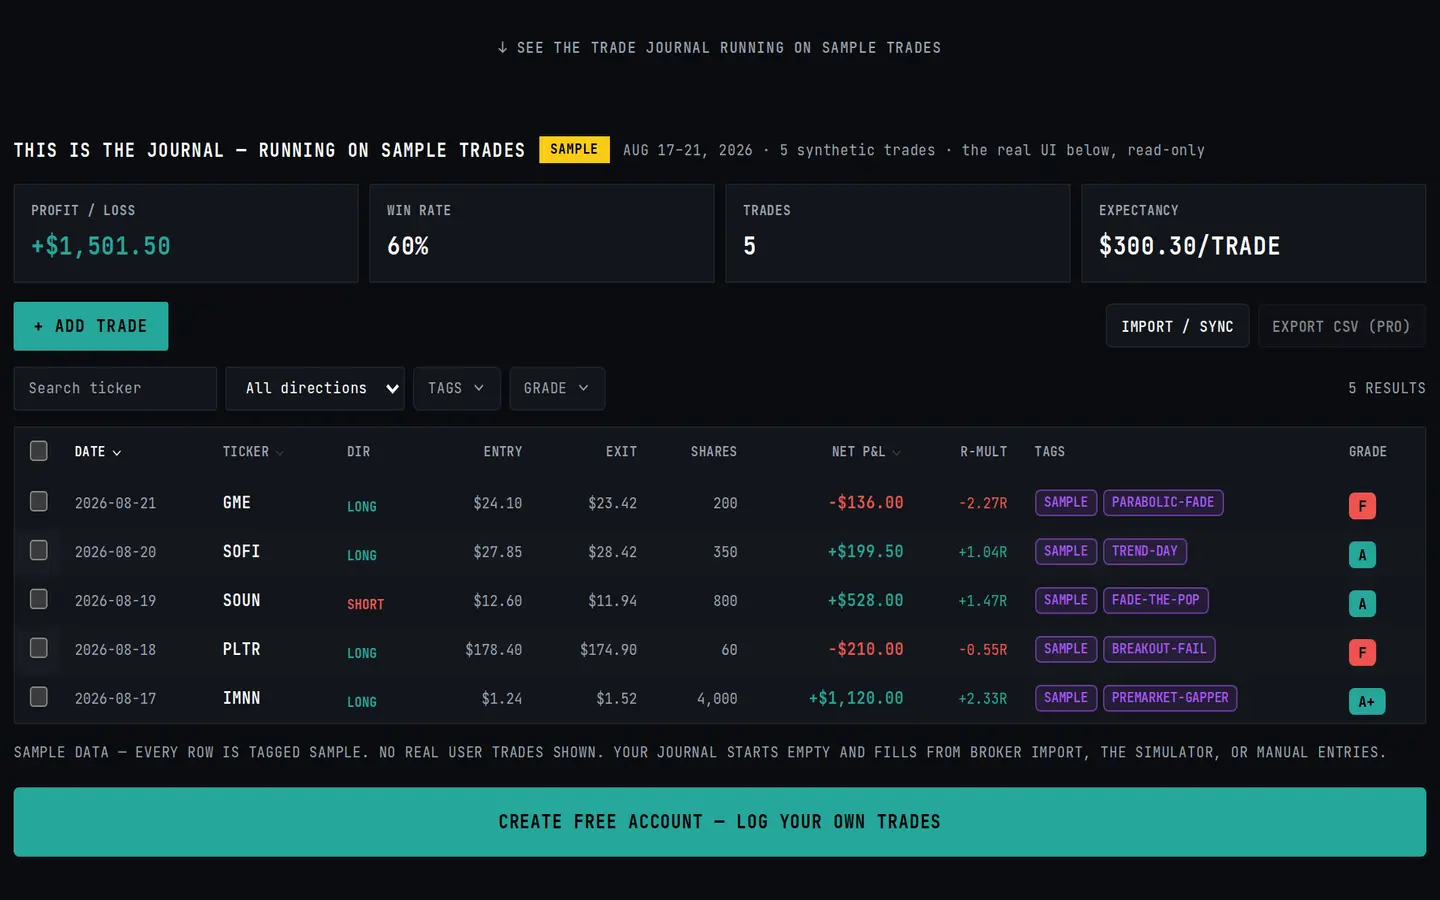Open Import / Sync

[1177, 326]
